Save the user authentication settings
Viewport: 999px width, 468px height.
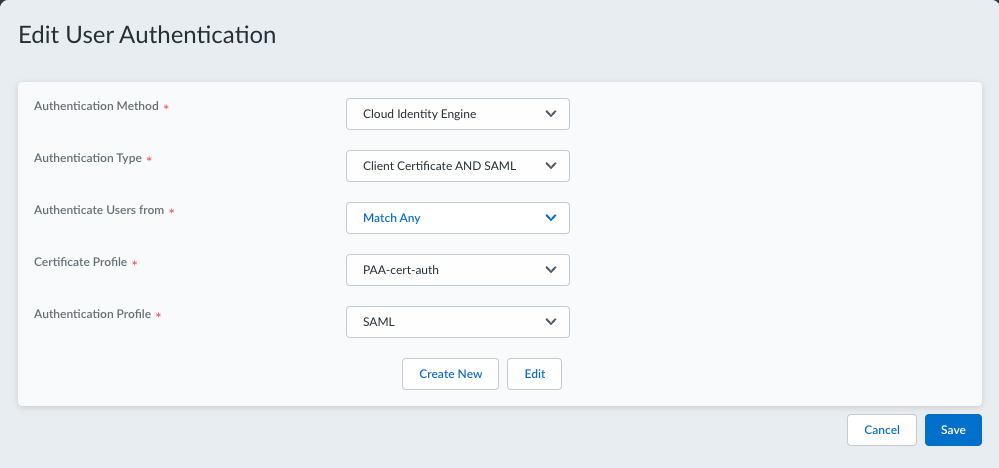tap(953, 430)
